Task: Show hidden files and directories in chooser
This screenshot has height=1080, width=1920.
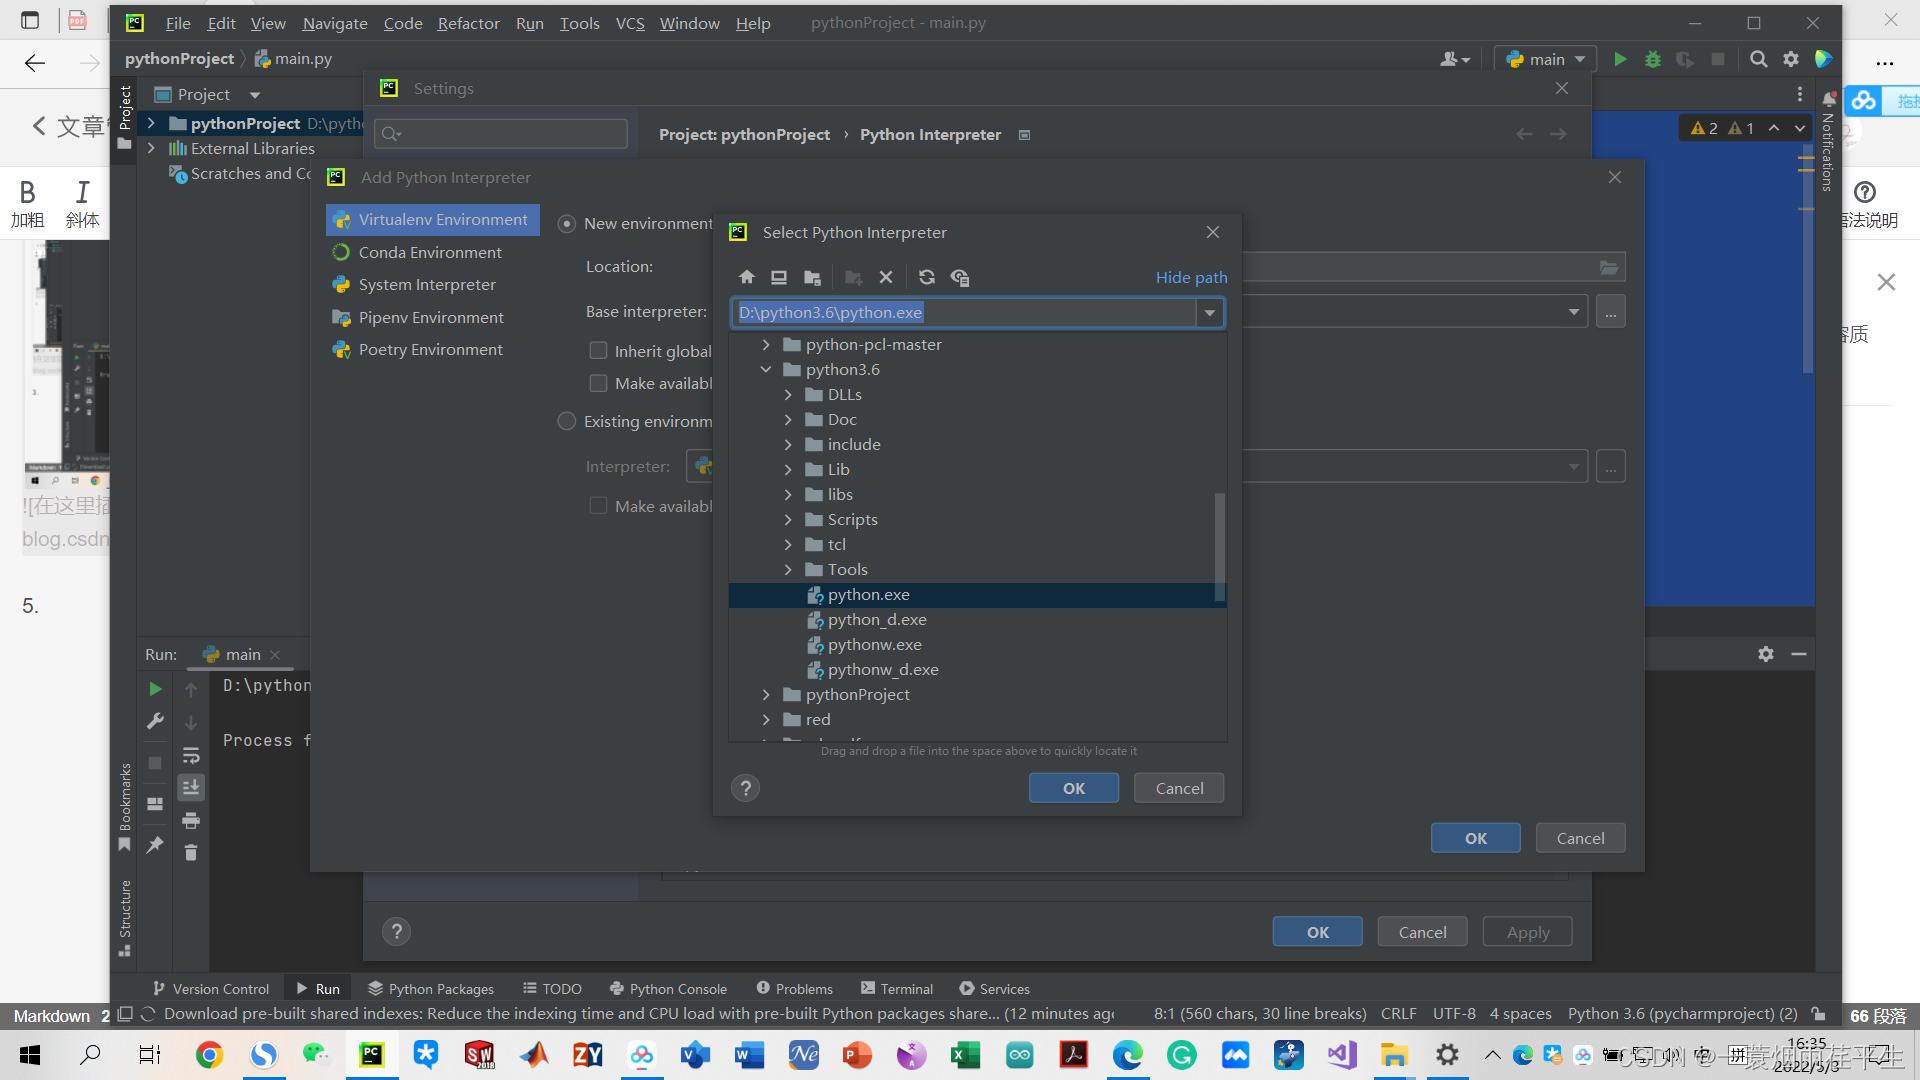Action: tap(960, 277)
